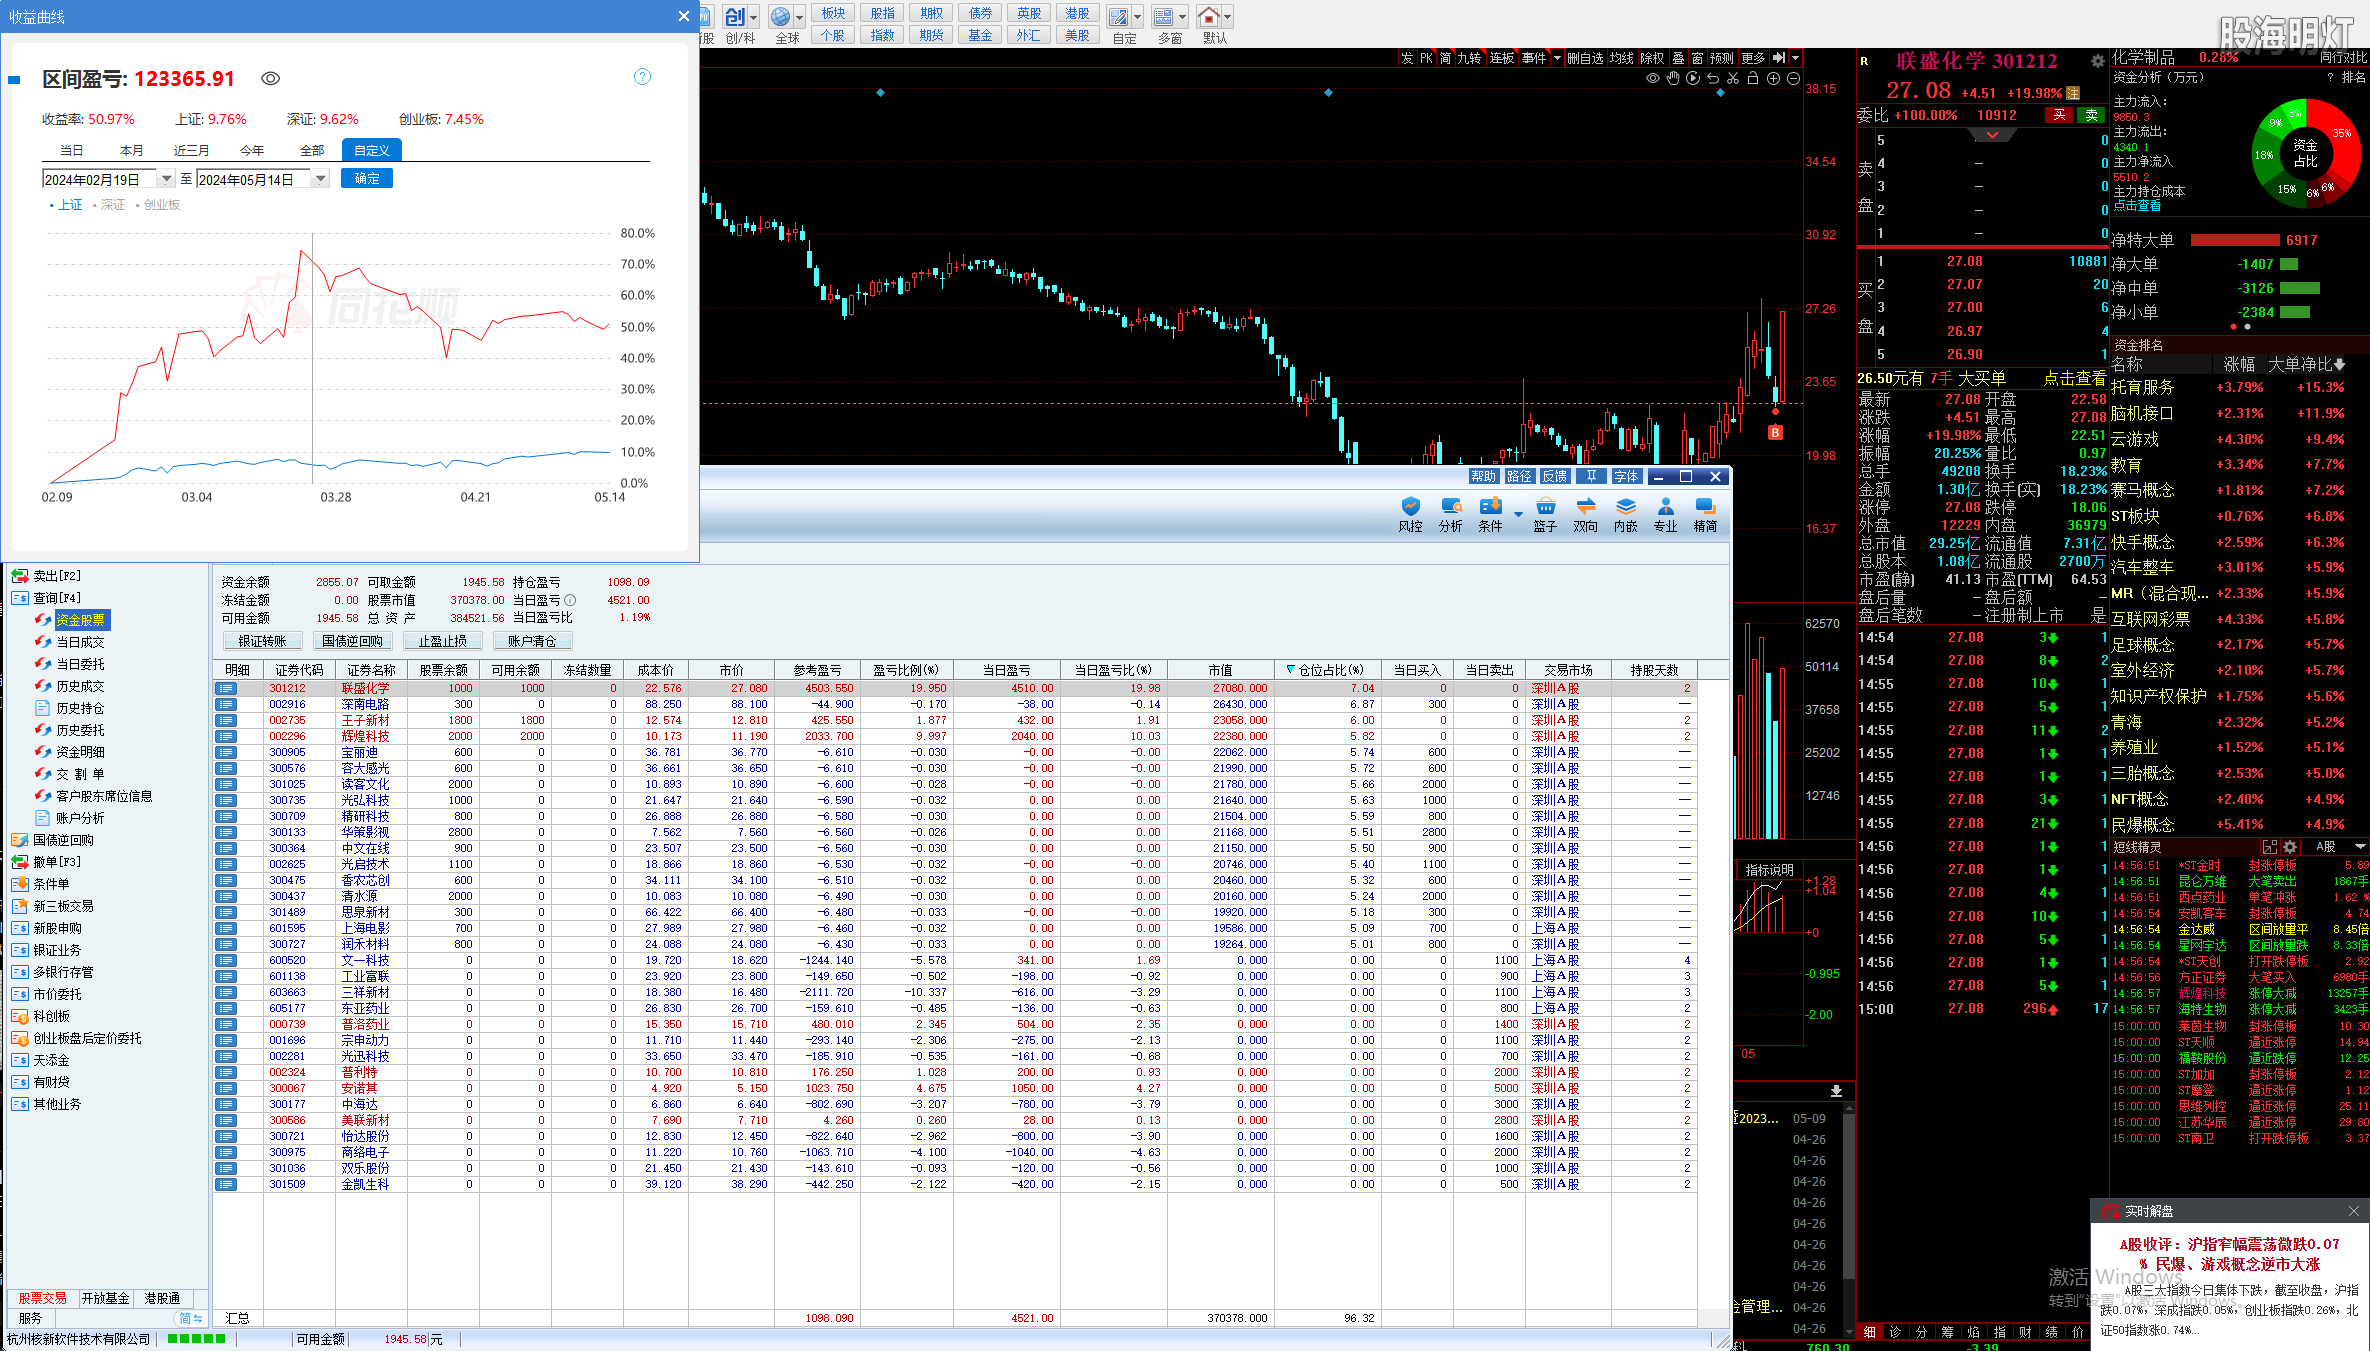Expand the dropdown arrow beside 条件 icon

(x=1518, y=515)
